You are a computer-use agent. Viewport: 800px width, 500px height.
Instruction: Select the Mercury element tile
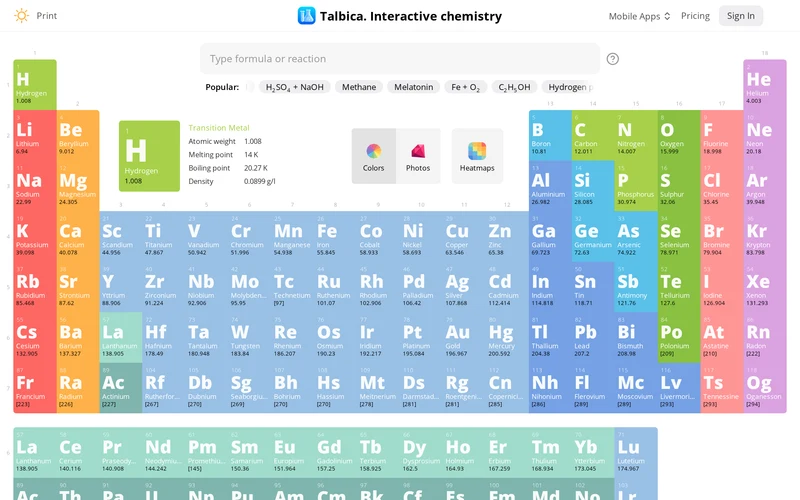click(x=507, y=337)
